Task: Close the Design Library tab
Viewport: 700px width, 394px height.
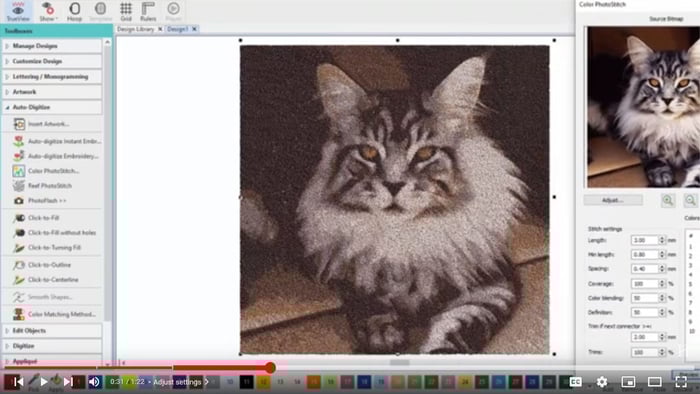Action: click(160, 29)
